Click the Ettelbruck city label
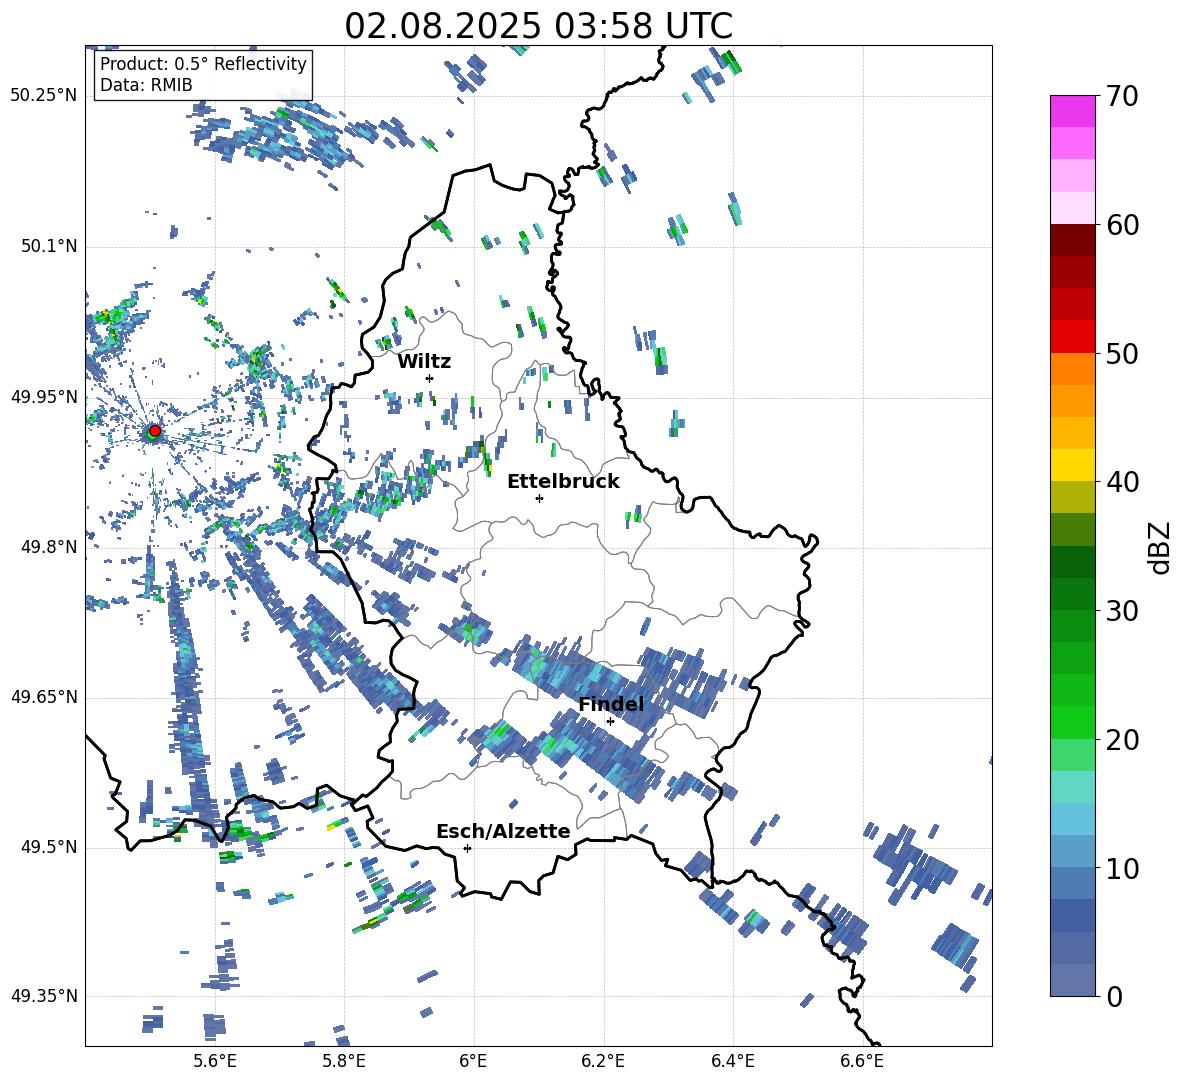 point(563,482)
